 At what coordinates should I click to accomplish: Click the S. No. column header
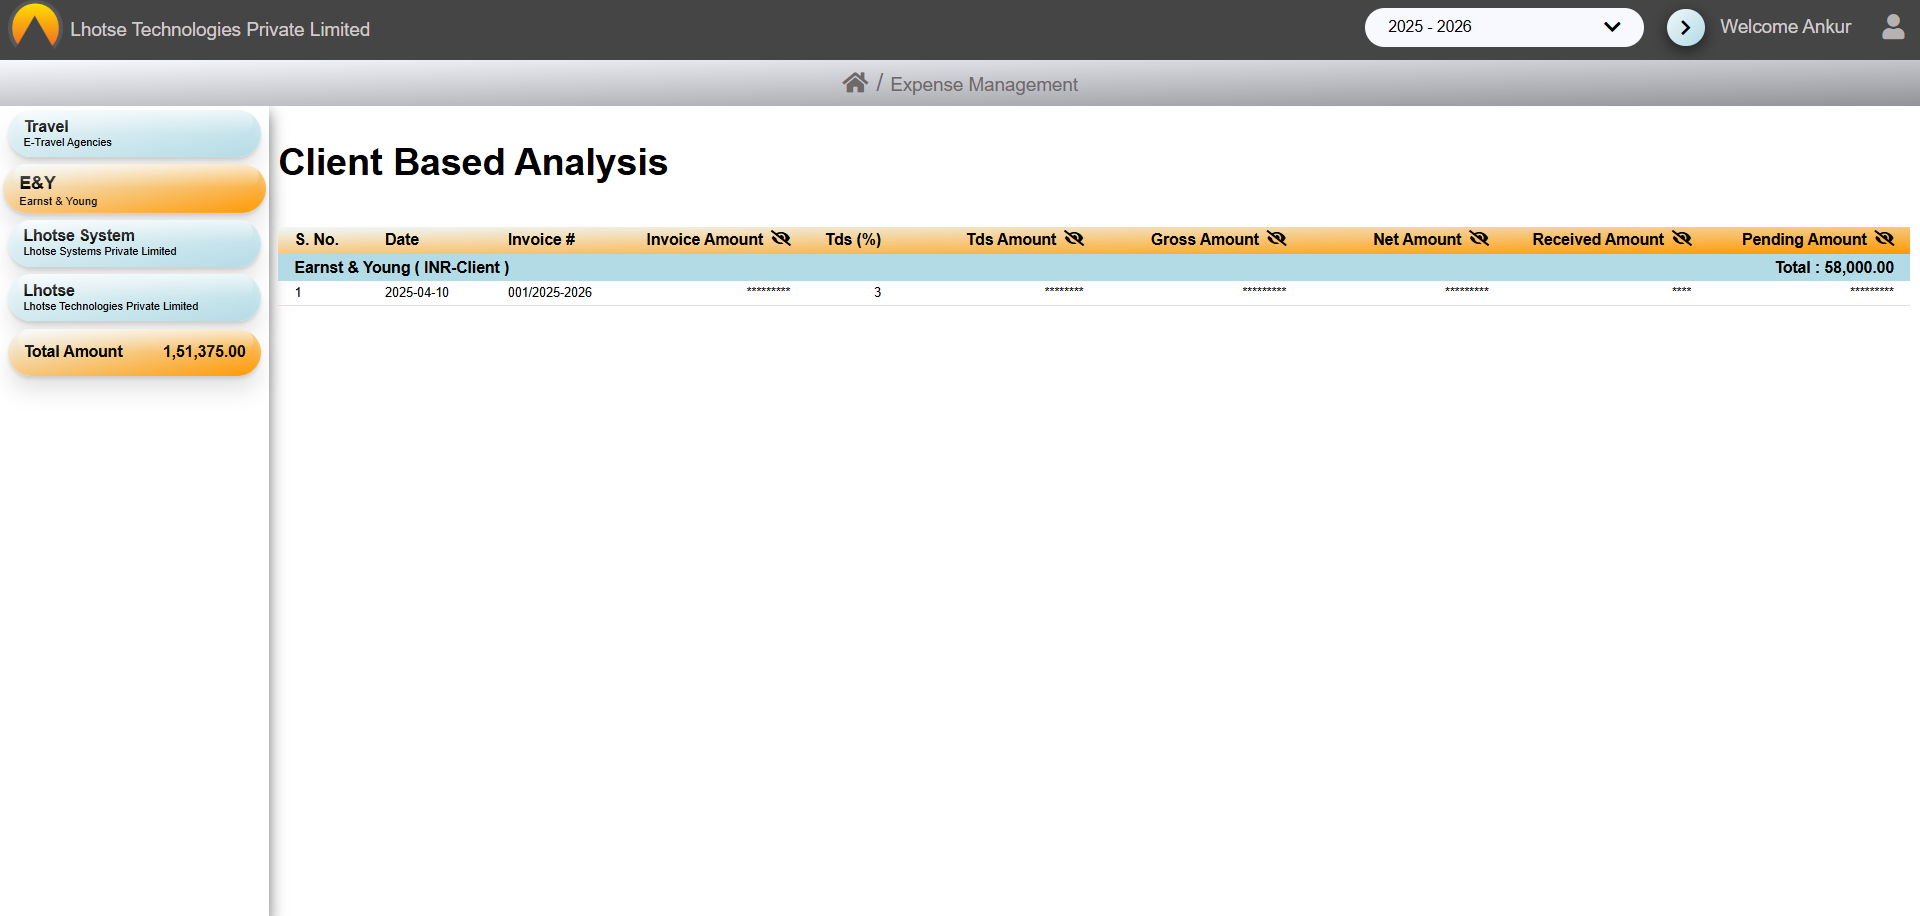click(317, 240)
